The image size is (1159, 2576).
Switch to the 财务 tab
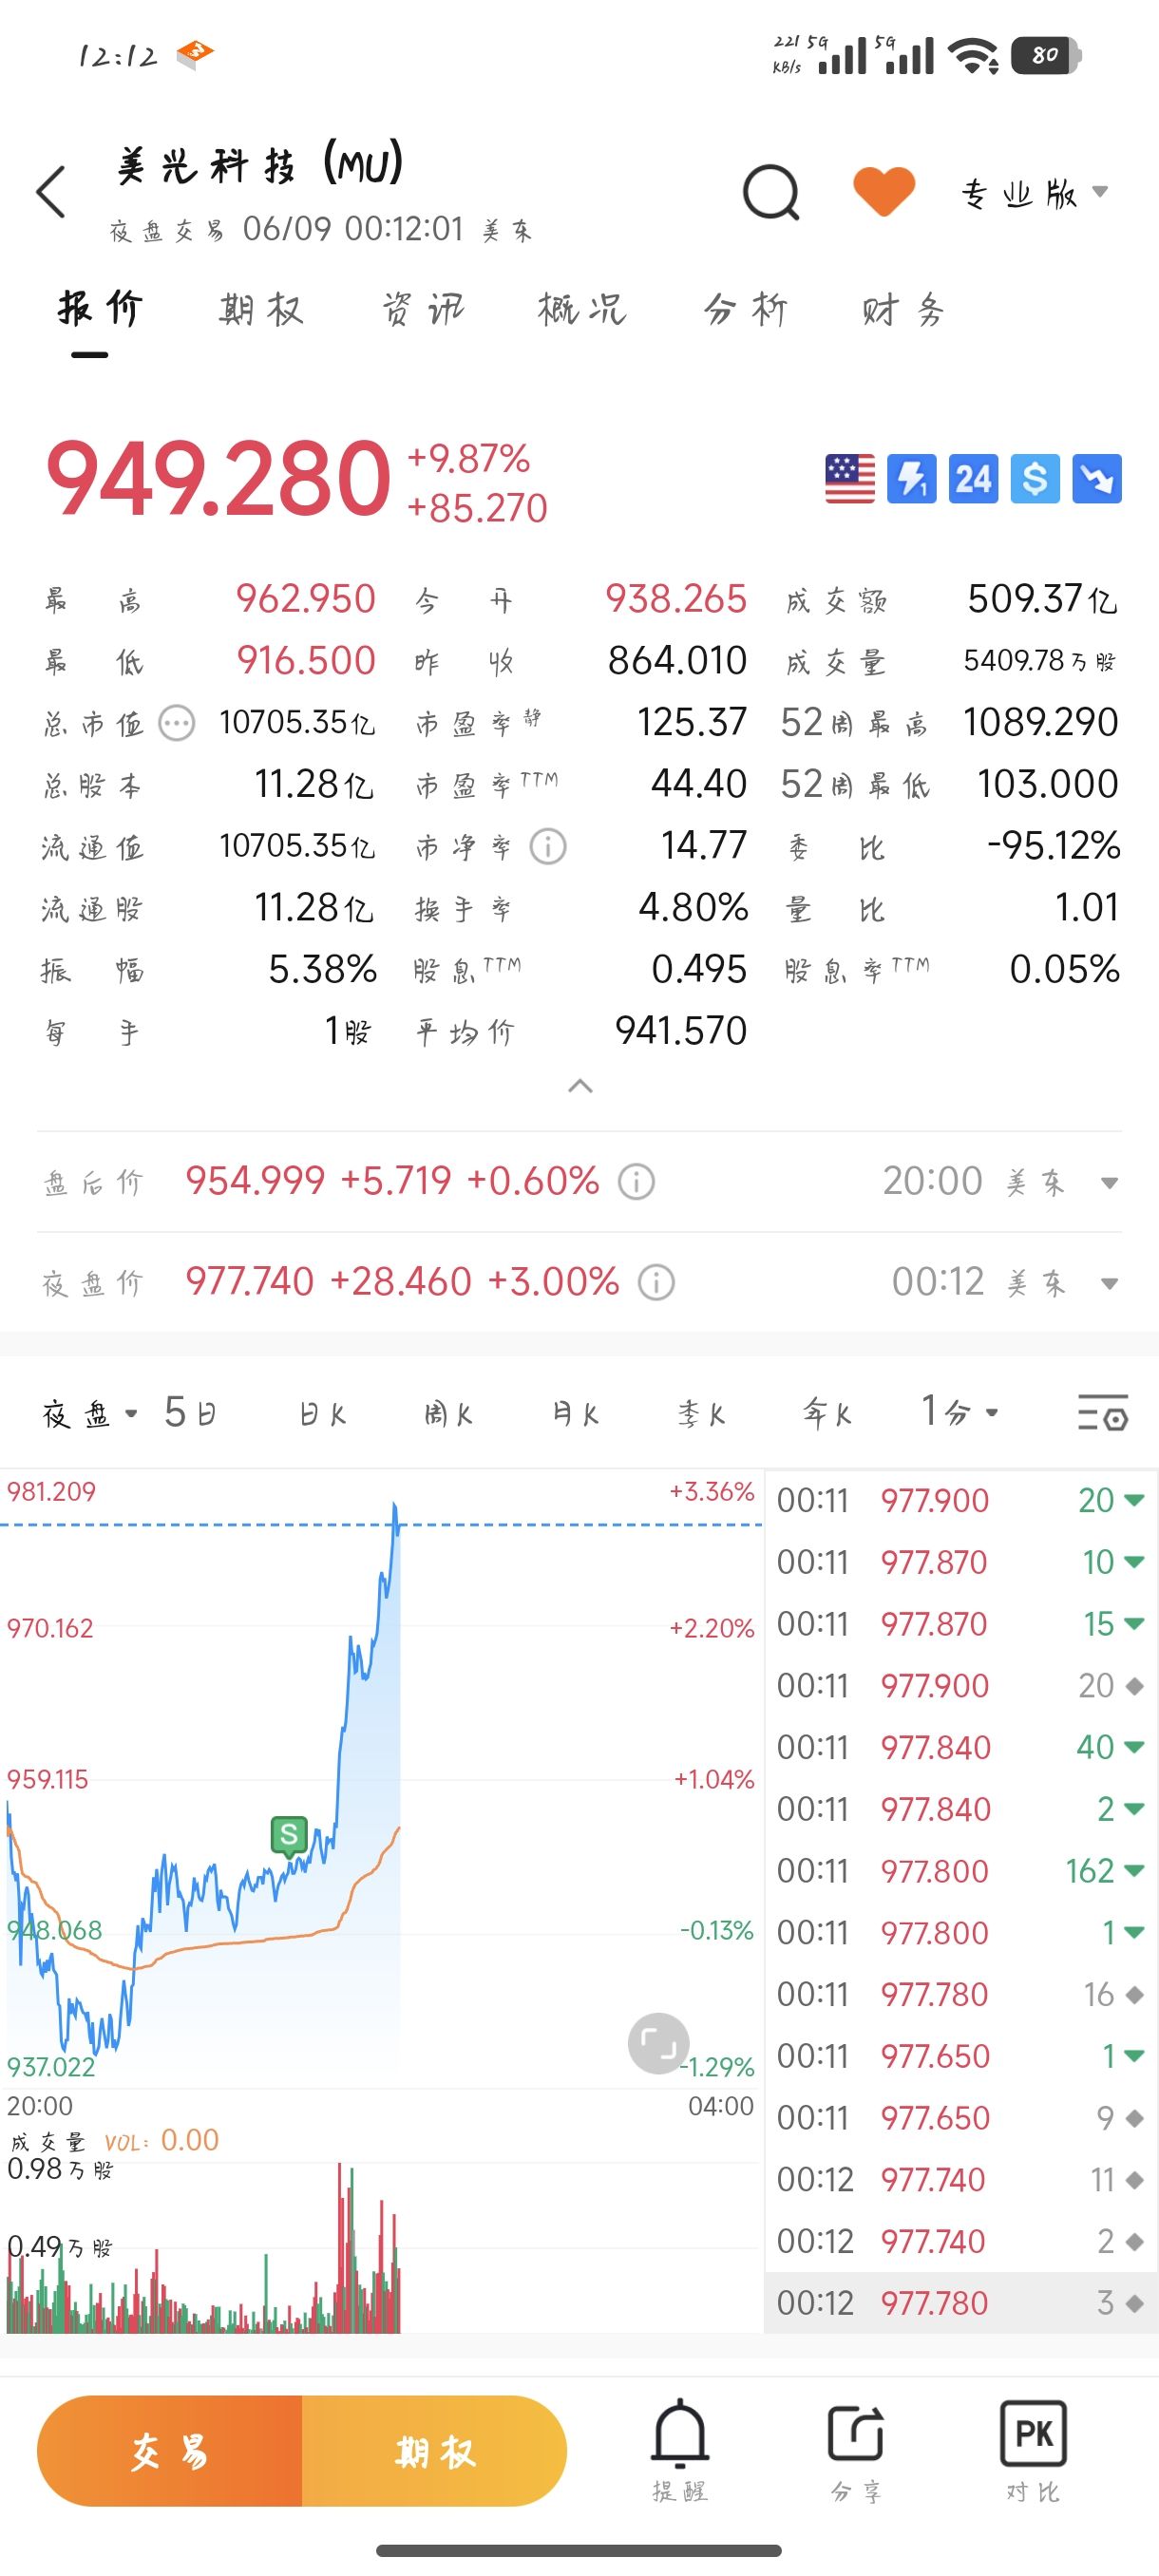pyautogui.click(x=903, y=310)
